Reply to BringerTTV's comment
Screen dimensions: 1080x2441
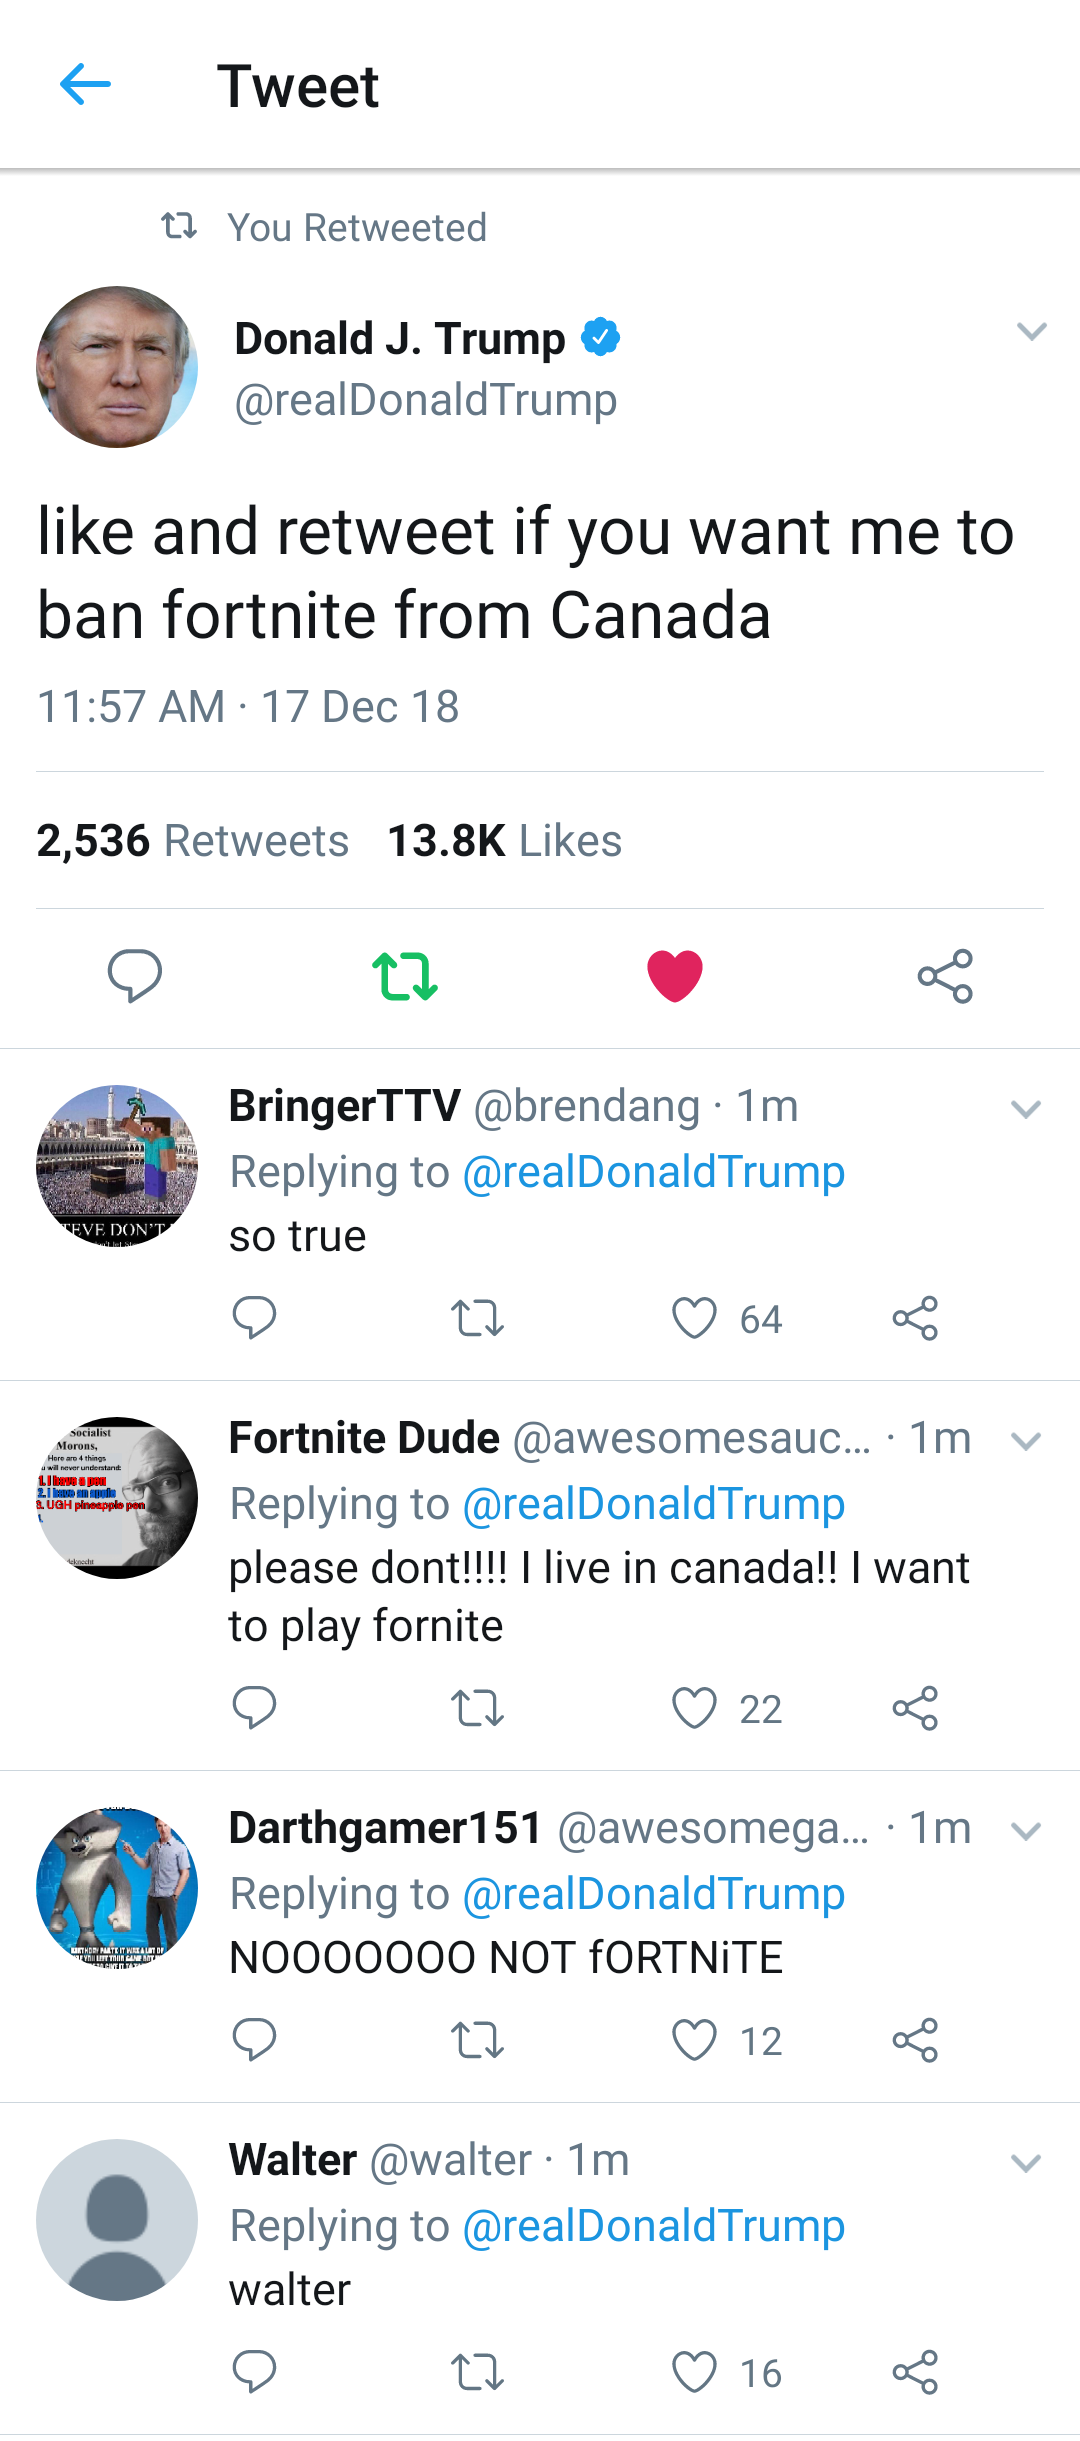[x=254, y=1318]
